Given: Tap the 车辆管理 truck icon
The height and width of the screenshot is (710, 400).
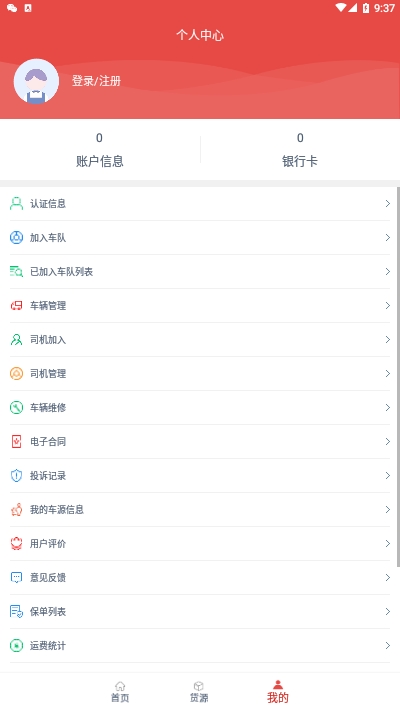Looking at the screenshot, I should 16,306.
